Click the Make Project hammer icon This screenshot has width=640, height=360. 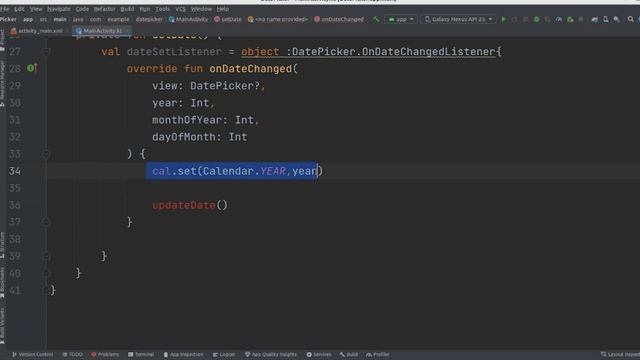[376, 19]
